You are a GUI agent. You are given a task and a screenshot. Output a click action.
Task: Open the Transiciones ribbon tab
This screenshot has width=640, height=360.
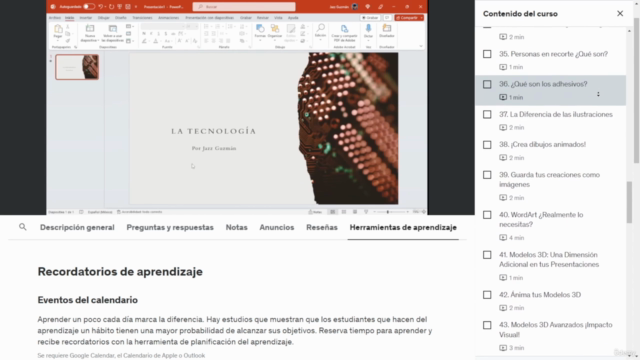(142, 18)
